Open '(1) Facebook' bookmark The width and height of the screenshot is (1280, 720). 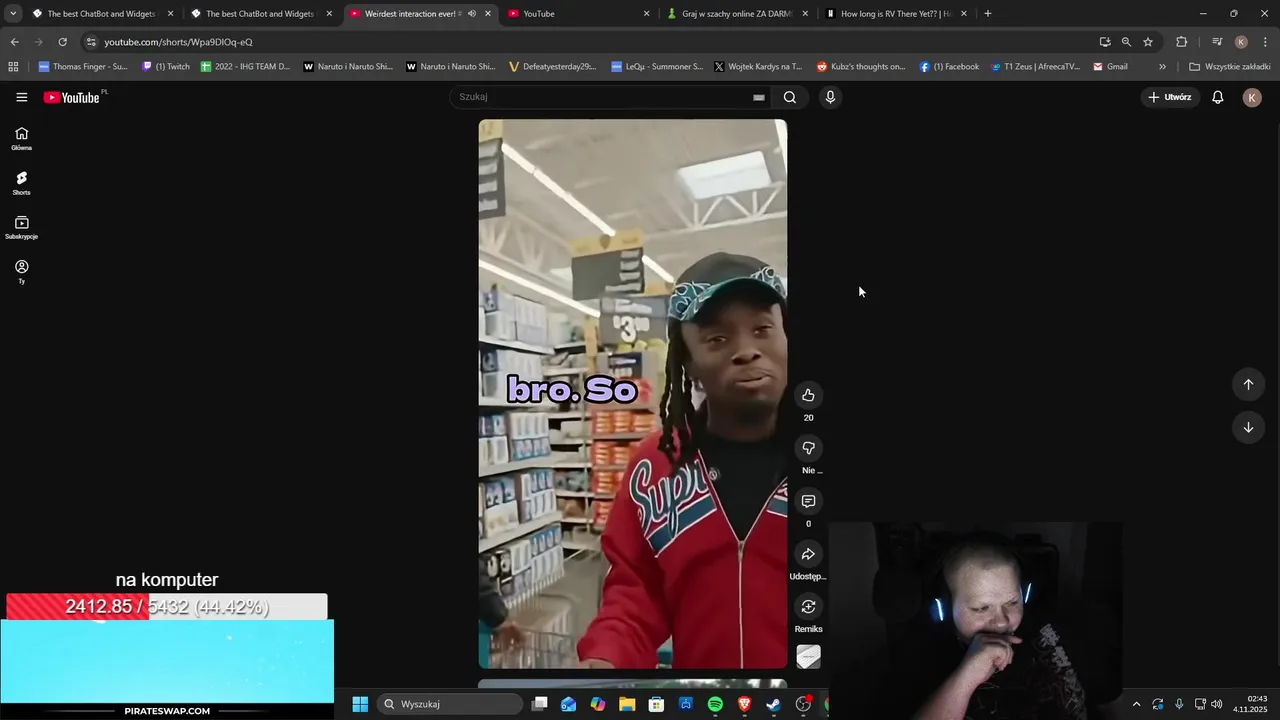coord(949,67)
